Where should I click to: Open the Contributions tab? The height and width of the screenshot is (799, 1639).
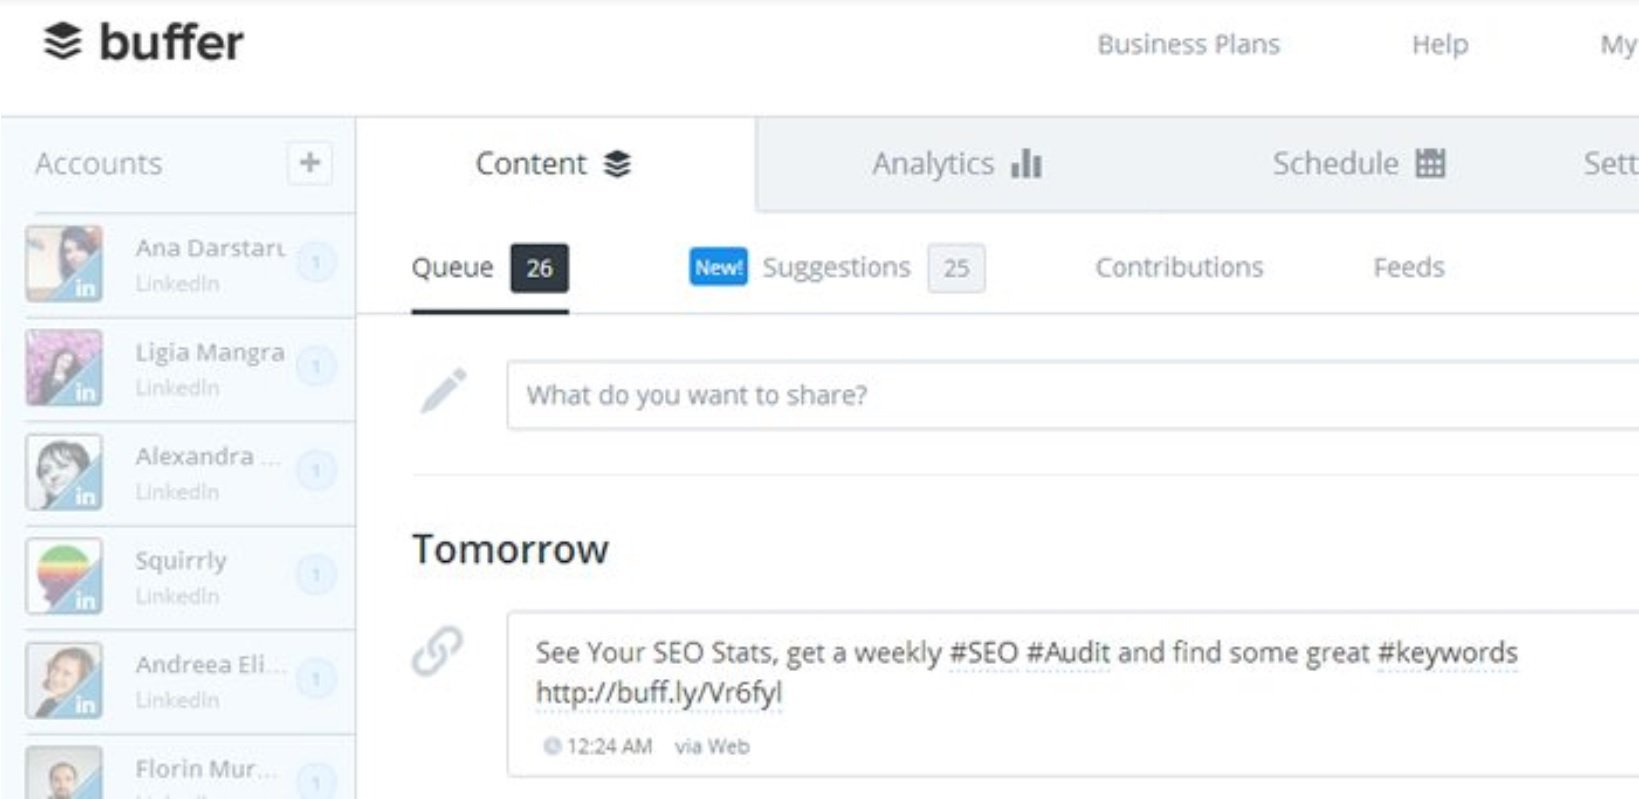point(1179,267)
